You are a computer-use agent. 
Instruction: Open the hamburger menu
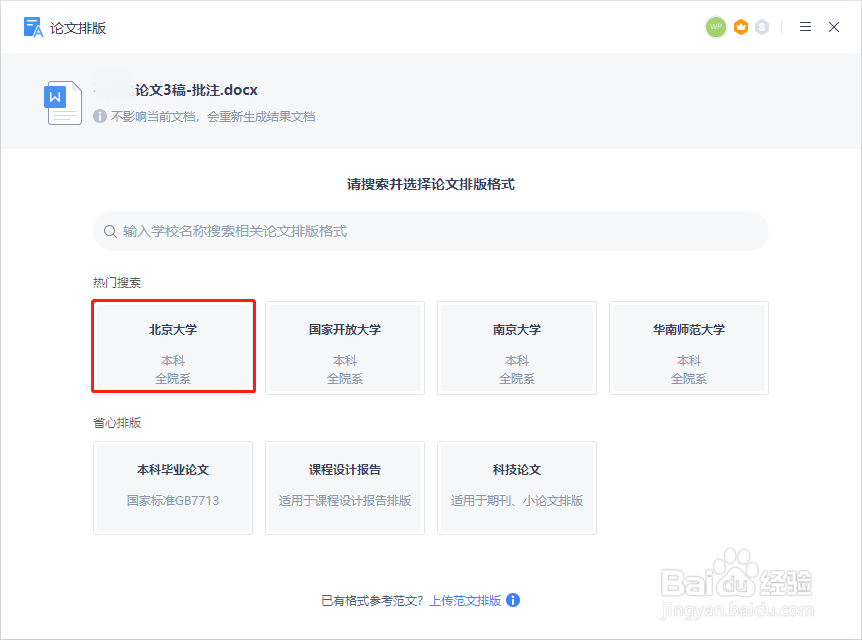click(805, 27)
